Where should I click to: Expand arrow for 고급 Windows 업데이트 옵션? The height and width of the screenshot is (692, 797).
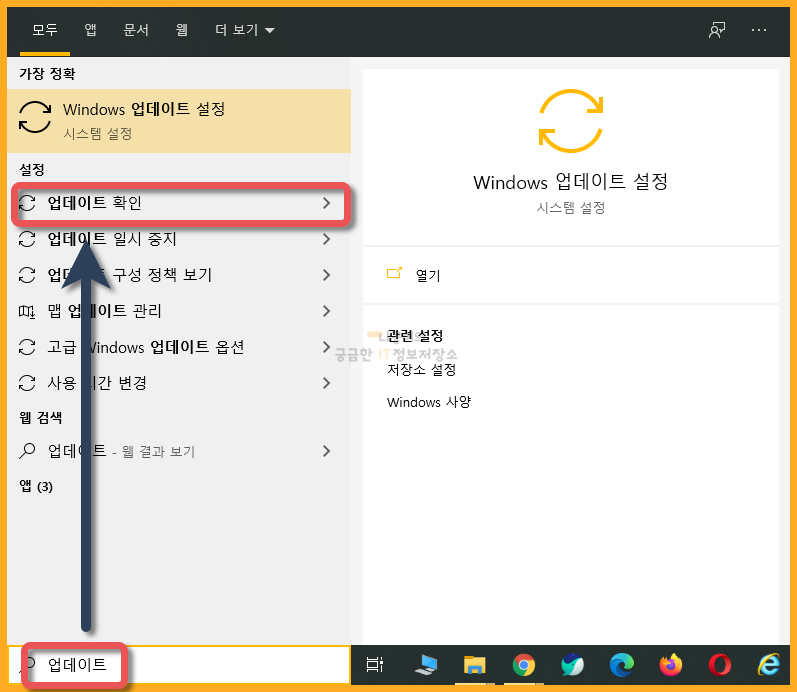[x=326, y=347]
